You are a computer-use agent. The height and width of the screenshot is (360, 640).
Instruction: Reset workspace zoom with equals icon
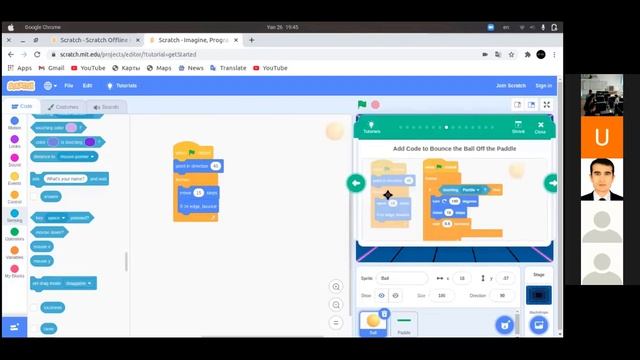[336, 323]
